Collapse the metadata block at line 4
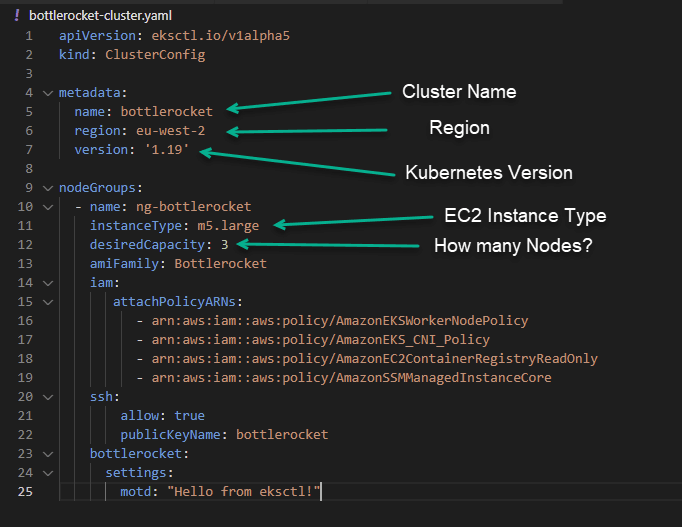 click(x=48, y=93)
